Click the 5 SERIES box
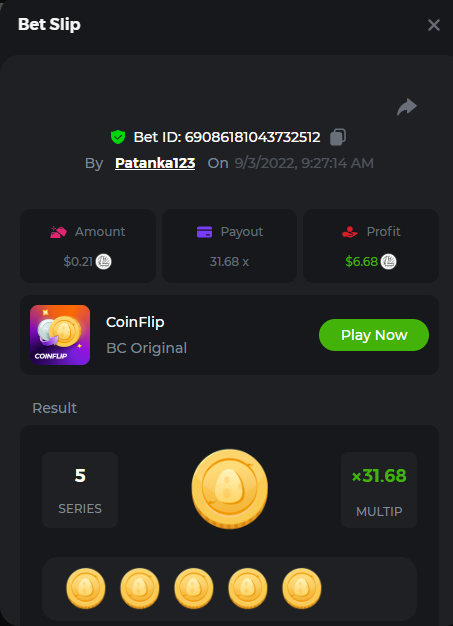Image resolution: width=453 pixels, height=626 pixels. pos(80,490)
